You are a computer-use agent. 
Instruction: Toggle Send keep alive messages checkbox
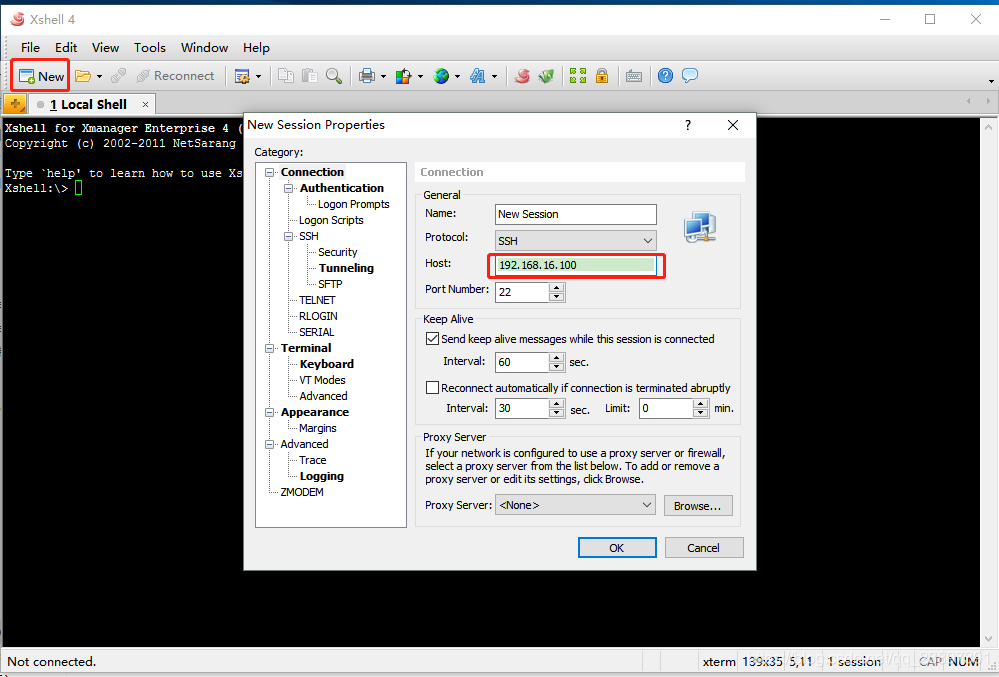click(x=433, y=339)
